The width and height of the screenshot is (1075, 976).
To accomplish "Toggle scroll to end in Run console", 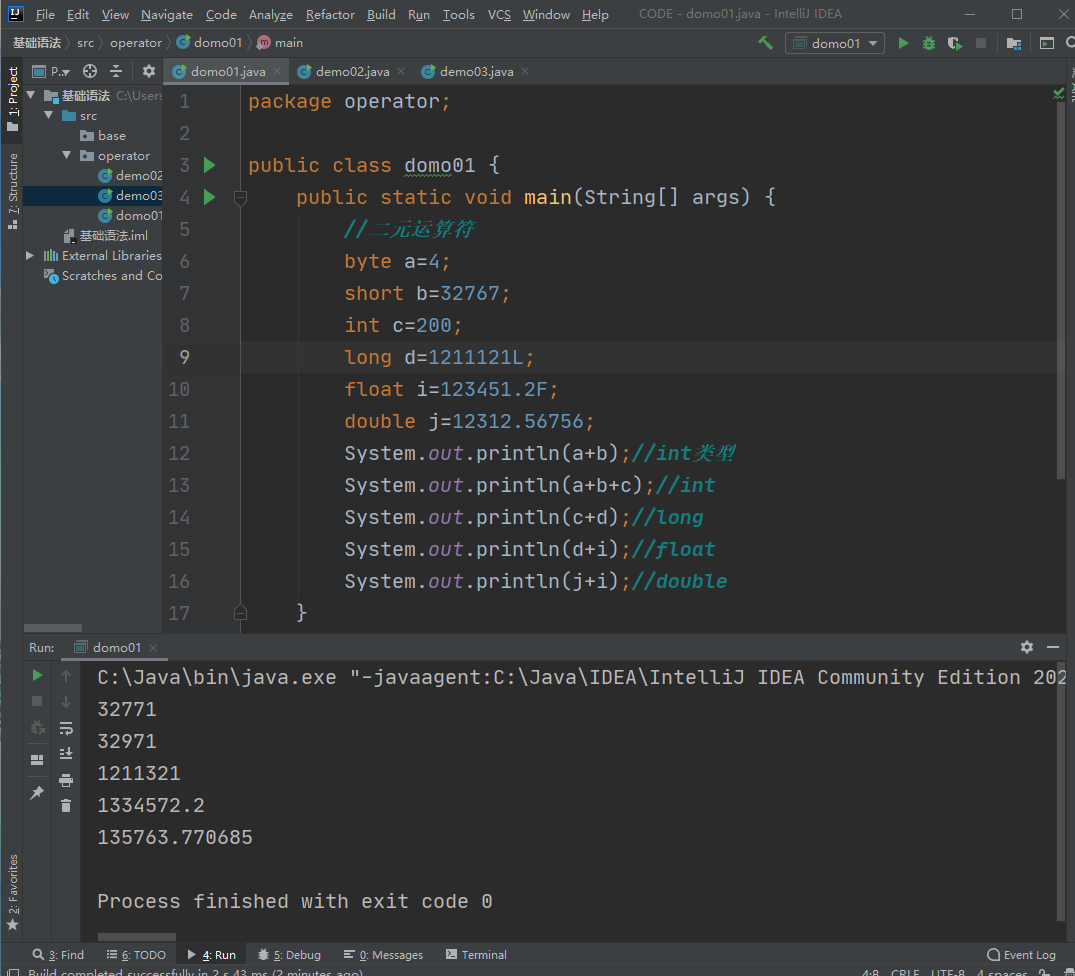I will pos(66,753).
